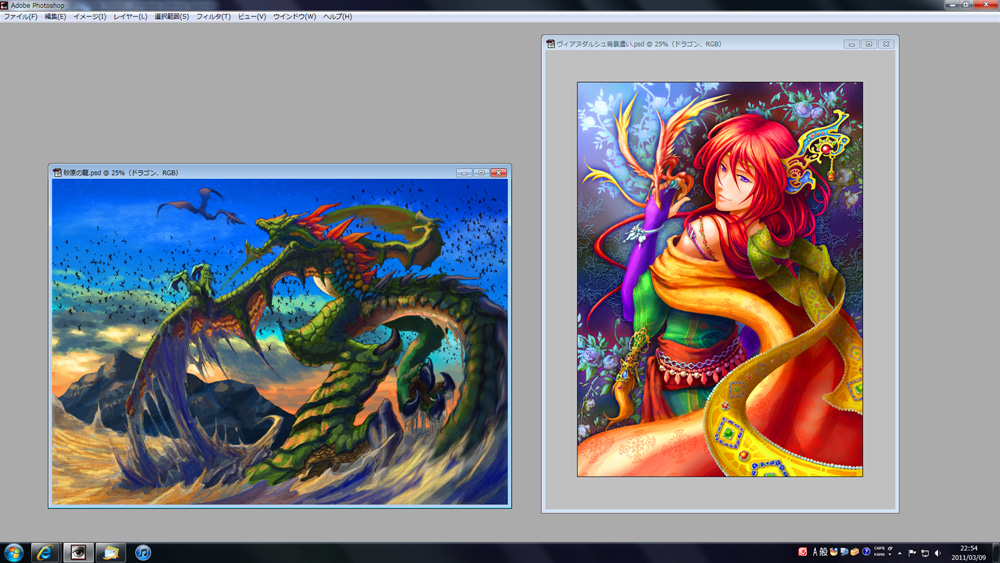
Task: Close the red-haired woman document window
Action: coord(886,44)
